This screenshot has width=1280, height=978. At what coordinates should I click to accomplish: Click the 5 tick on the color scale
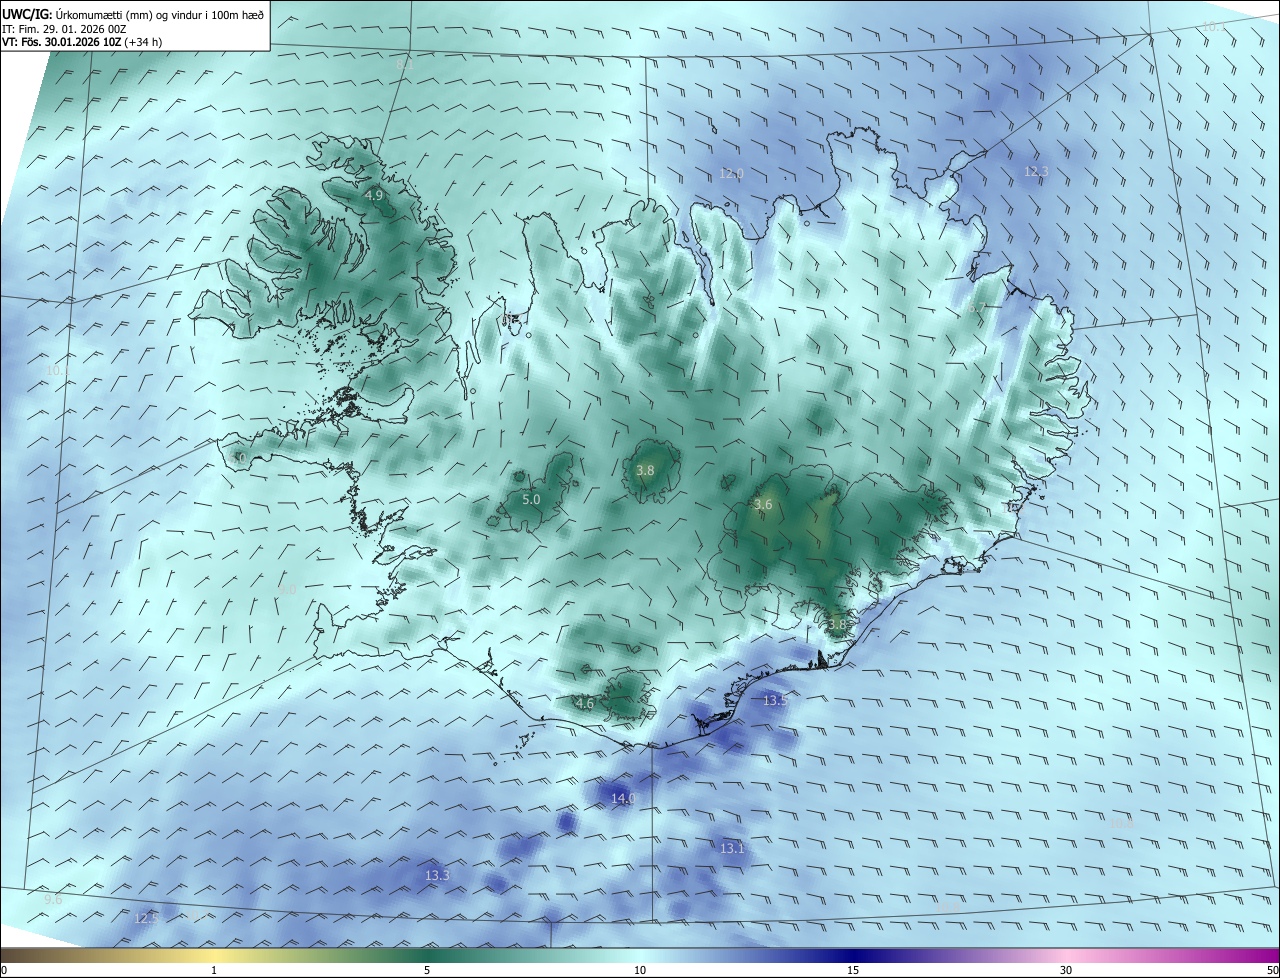427,970
